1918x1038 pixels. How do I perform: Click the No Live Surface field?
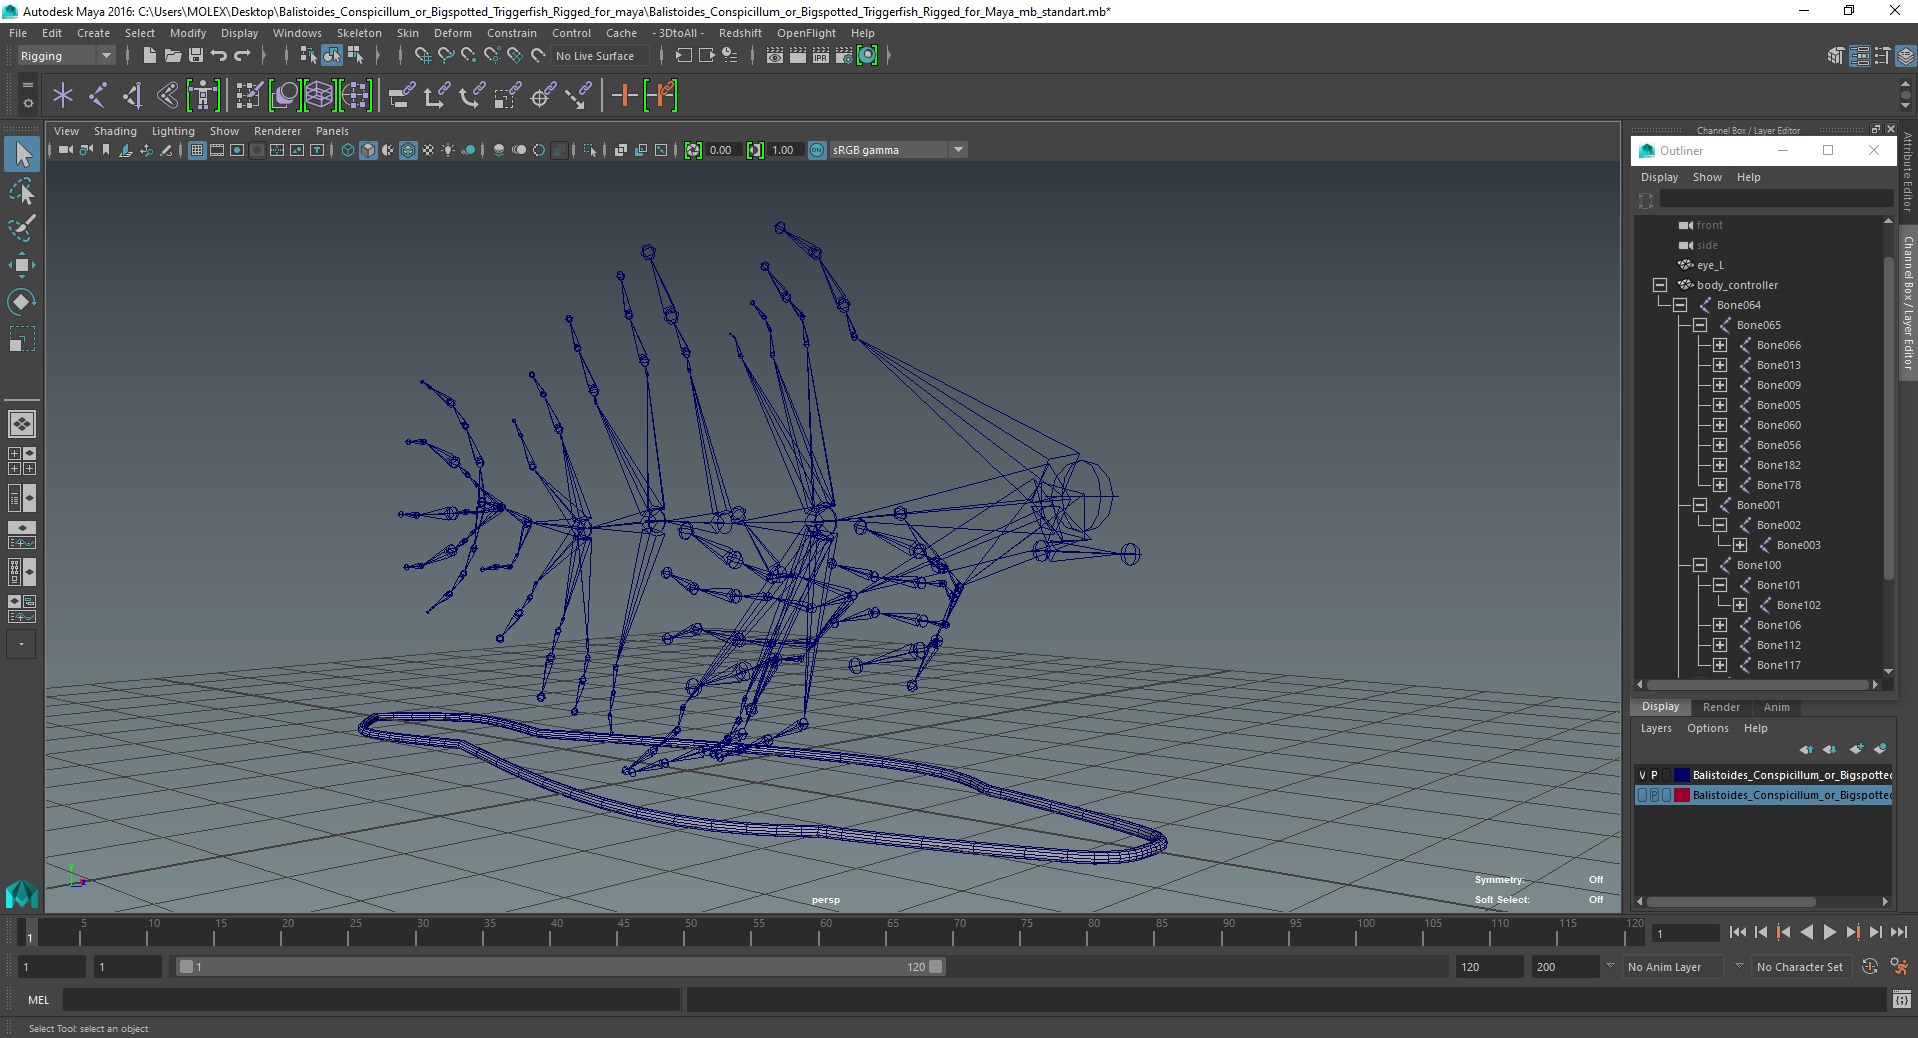[598, 56]
